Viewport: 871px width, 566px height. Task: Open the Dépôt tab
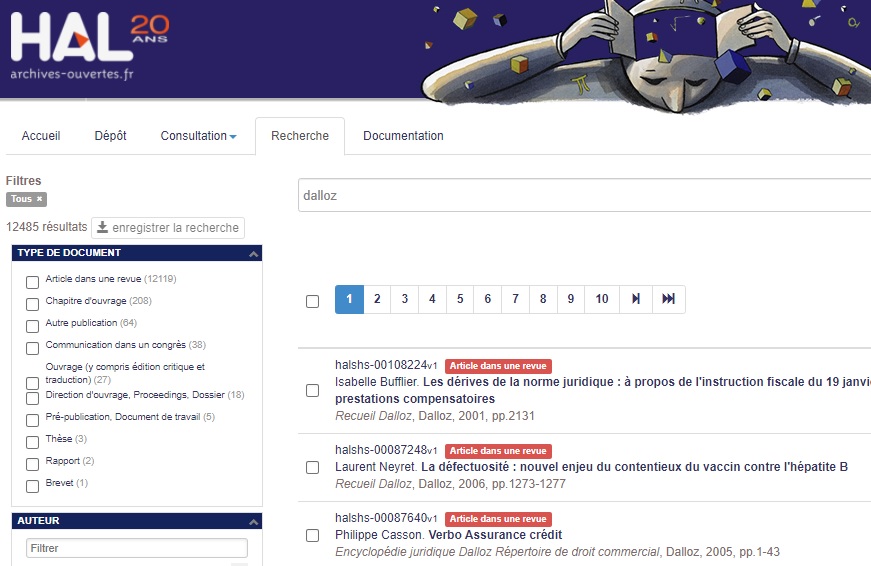point(110,136)
